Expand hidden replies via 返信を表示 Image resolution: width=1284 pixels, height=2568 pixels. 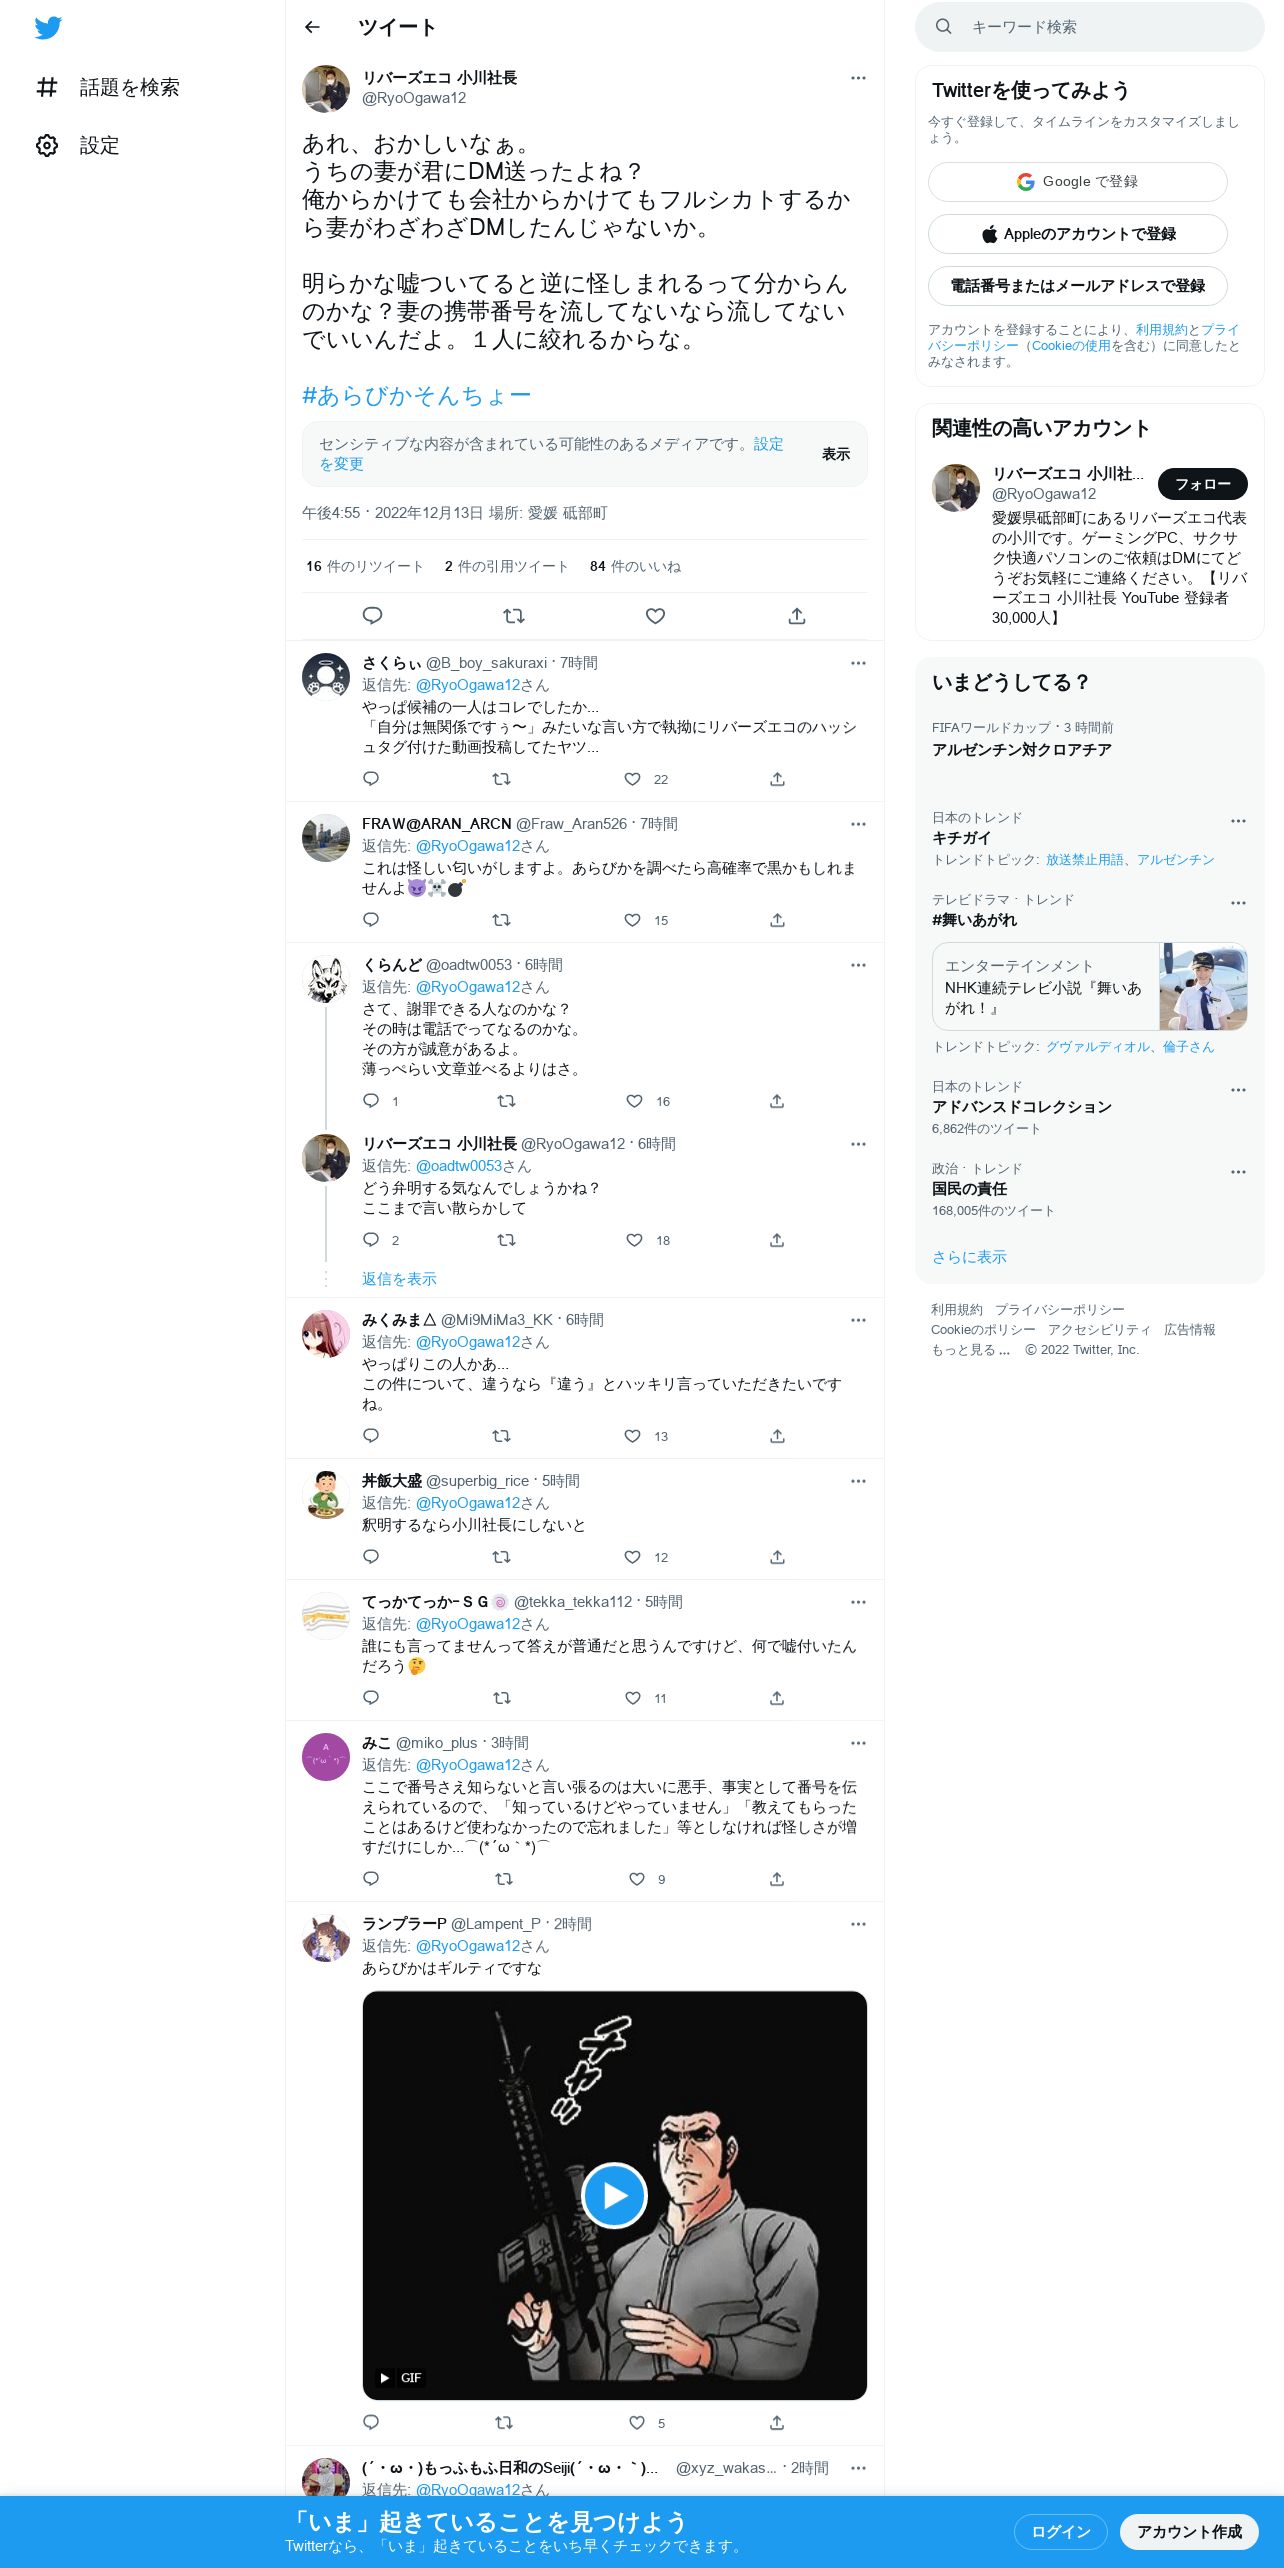click(x=399, y=1279)
